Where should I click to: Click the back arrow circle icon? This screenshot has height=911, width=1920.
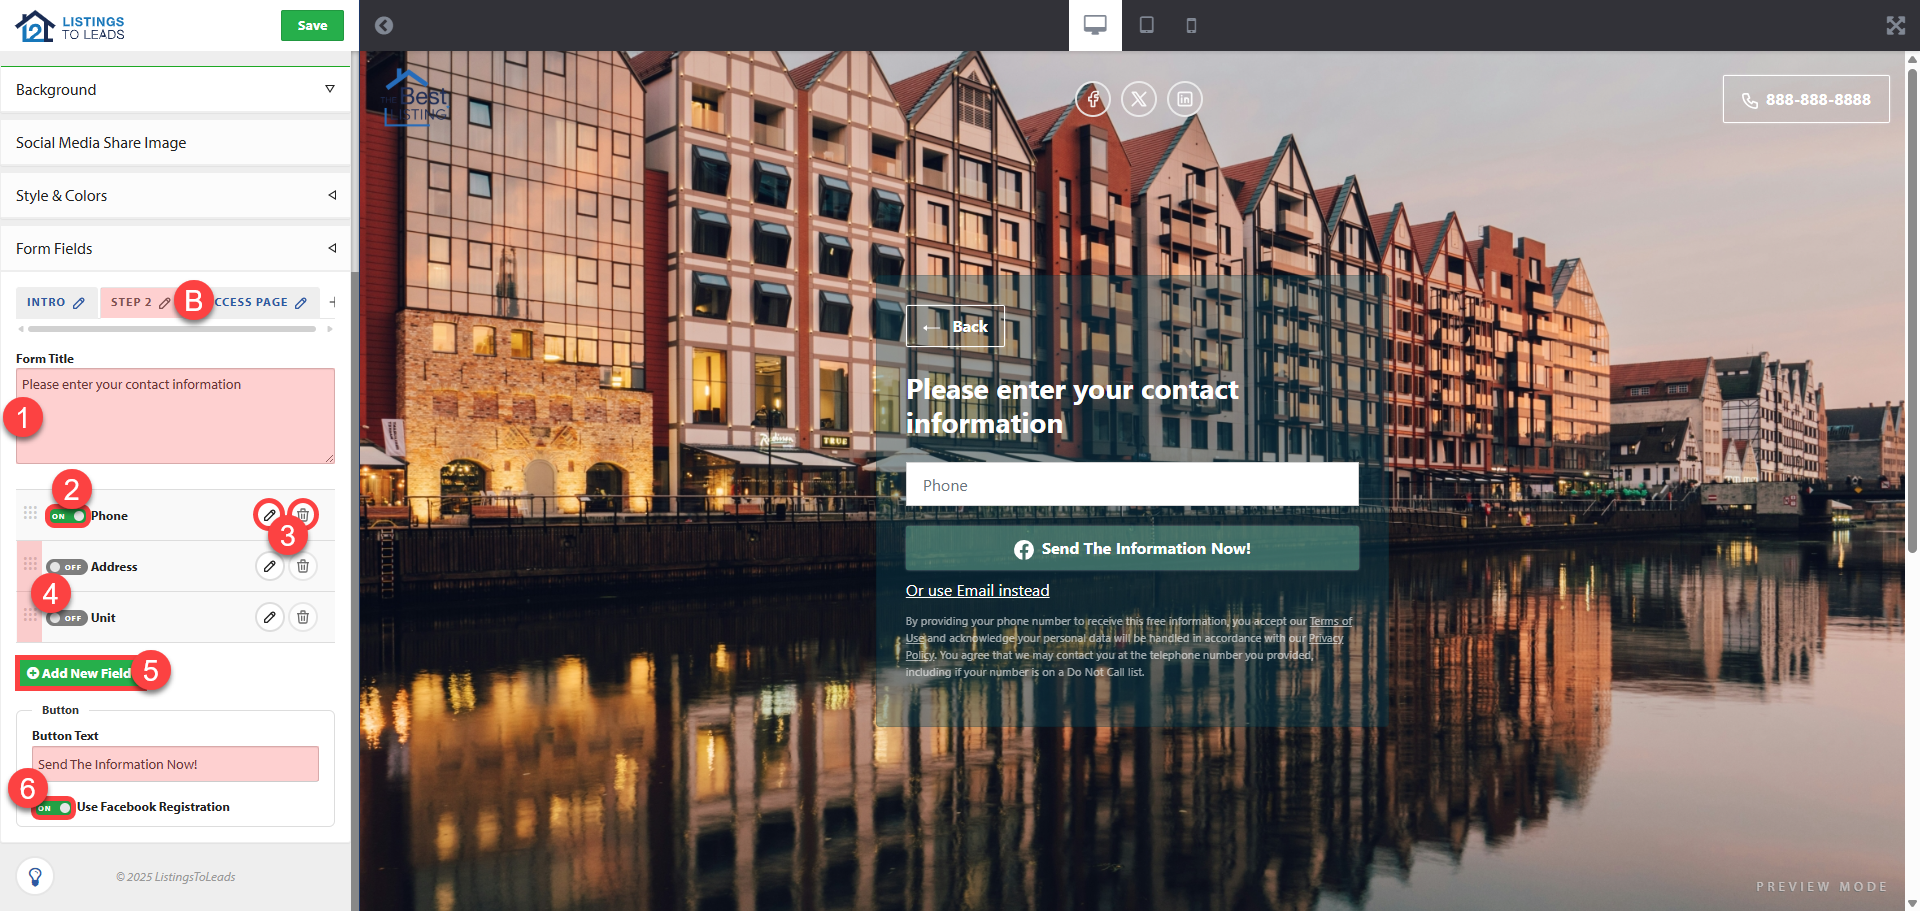coord(384,25)
